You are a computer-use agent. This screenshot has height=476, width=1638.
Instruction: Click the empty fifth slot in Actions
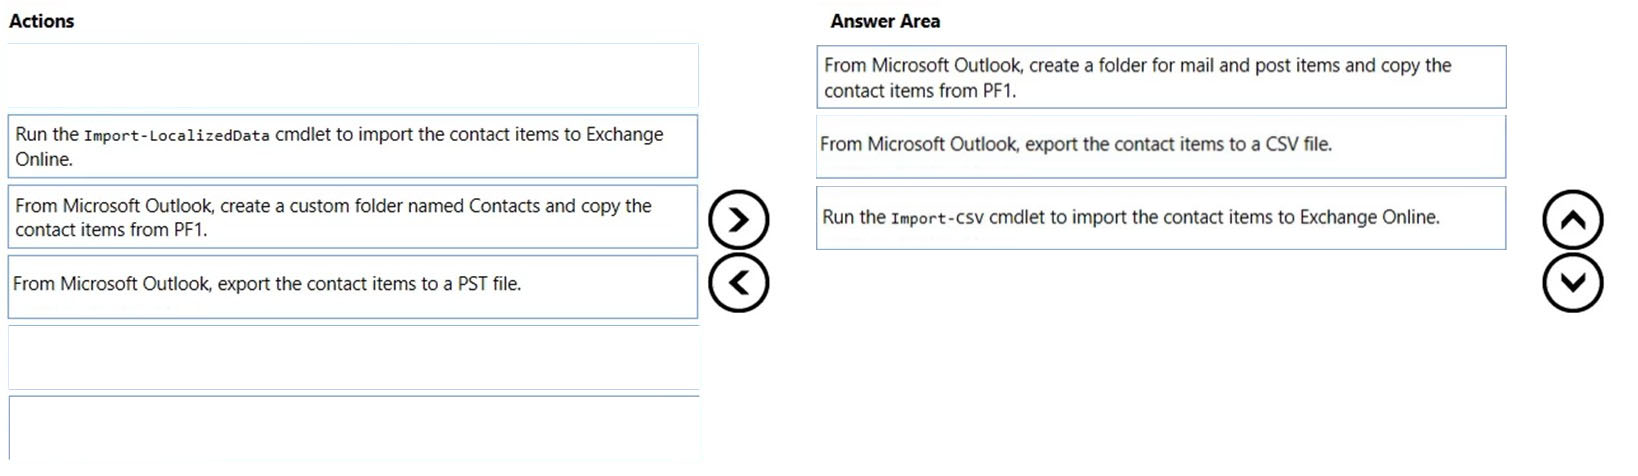[x=353, y=357]
